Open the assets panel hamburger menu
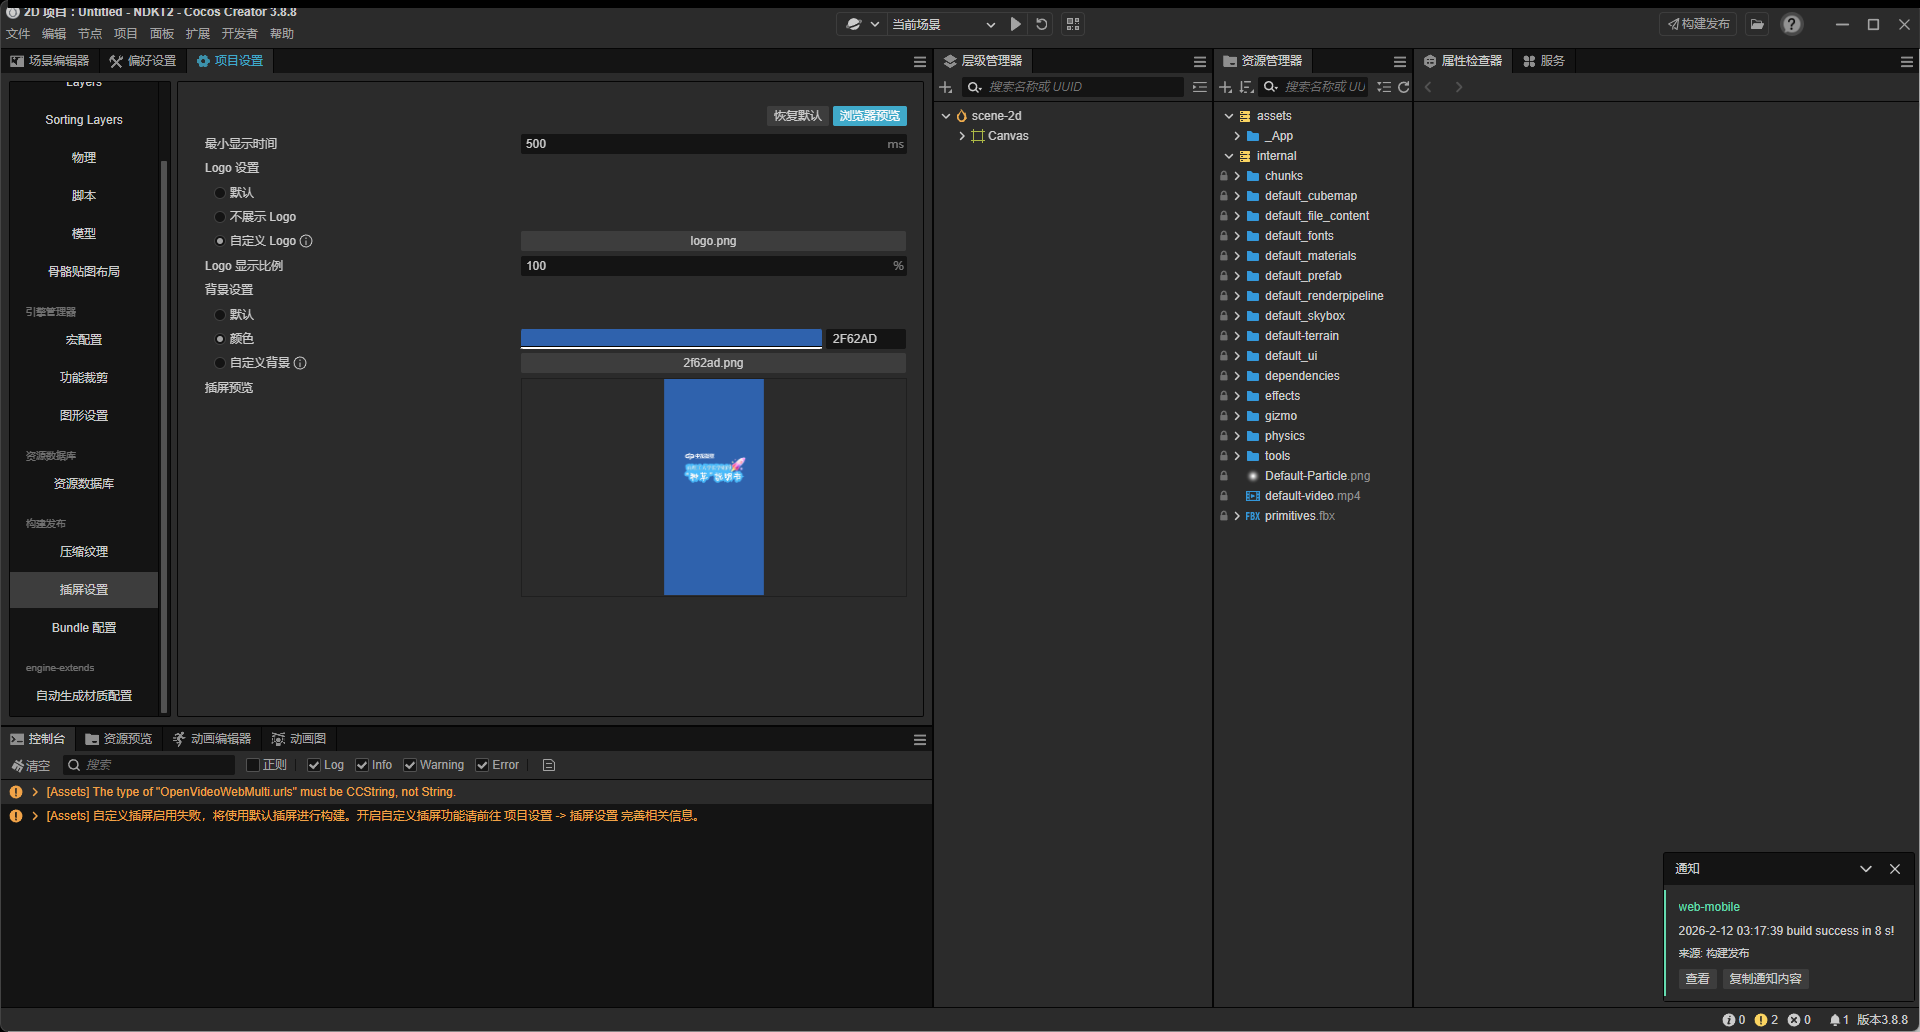Viewport: 1920px width, 1032px height. [1400, 61]
